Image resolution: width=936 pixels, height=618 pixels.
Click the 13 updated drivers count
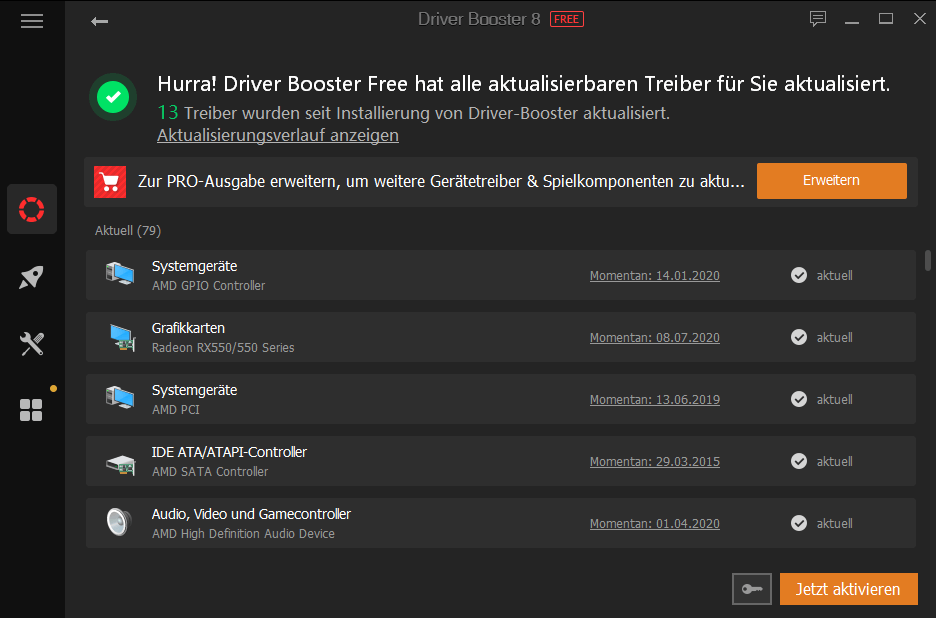168,112
